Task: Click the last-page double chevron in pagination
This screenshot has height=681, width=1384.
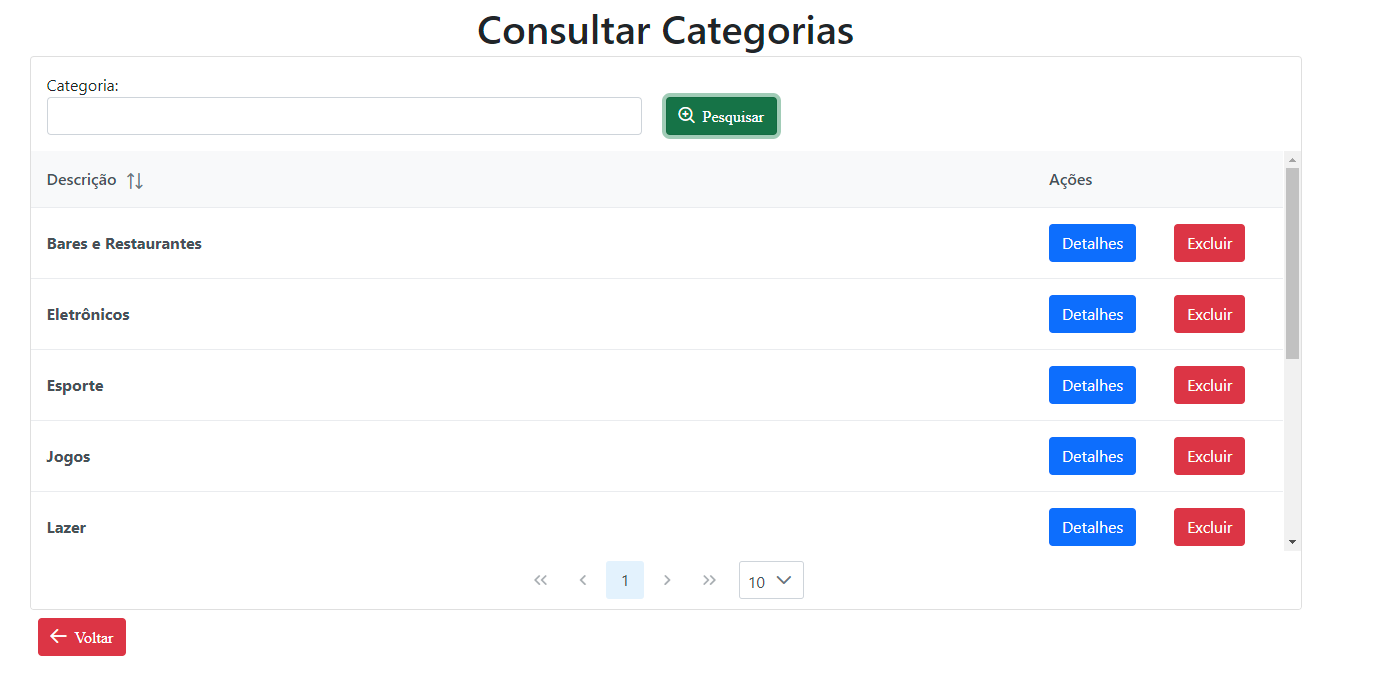Action: tap(709, 580)
